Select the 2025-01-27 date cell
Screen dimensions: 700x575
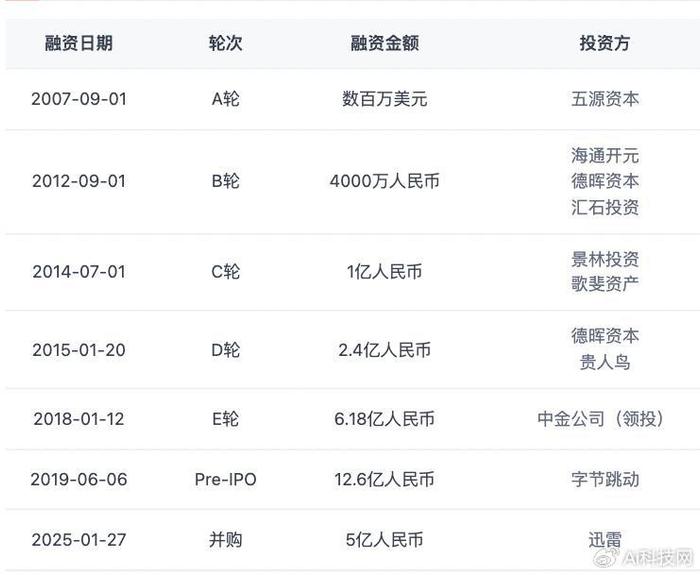[79, 540]
